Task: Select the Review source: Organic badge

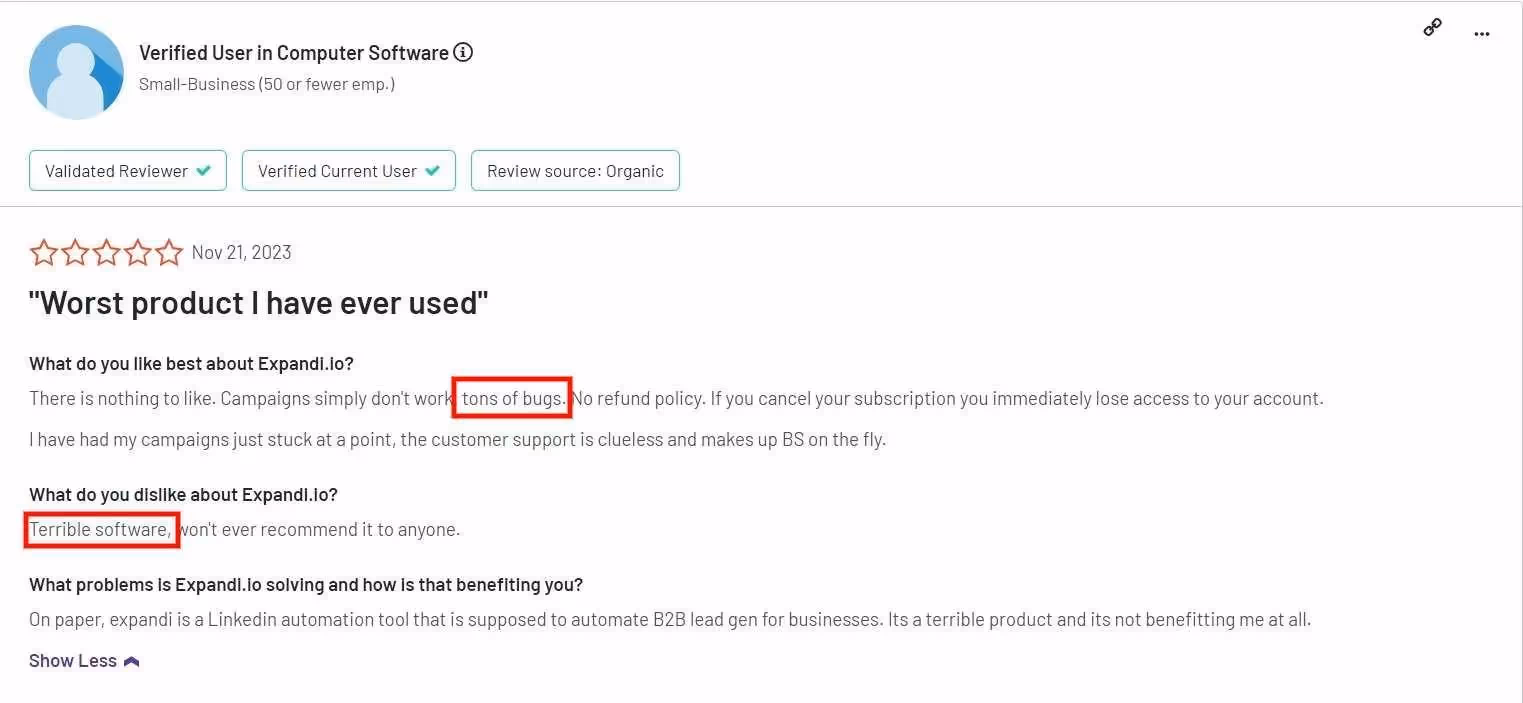Action: (575, 170)
